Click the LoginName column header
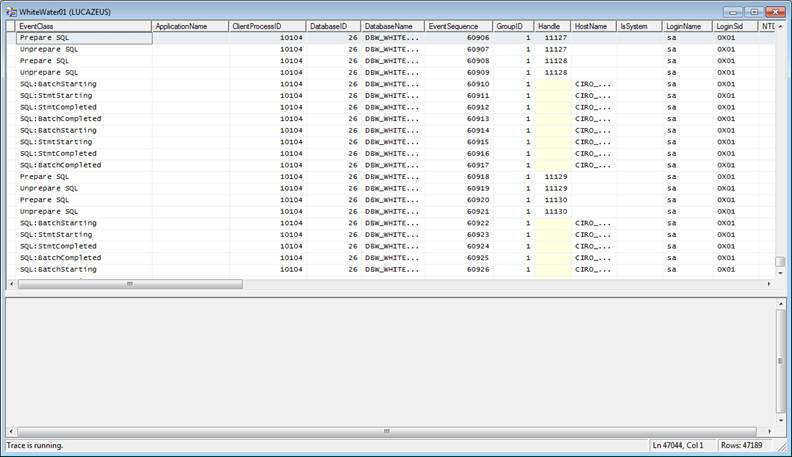The image size is (792, 457). 687,26
